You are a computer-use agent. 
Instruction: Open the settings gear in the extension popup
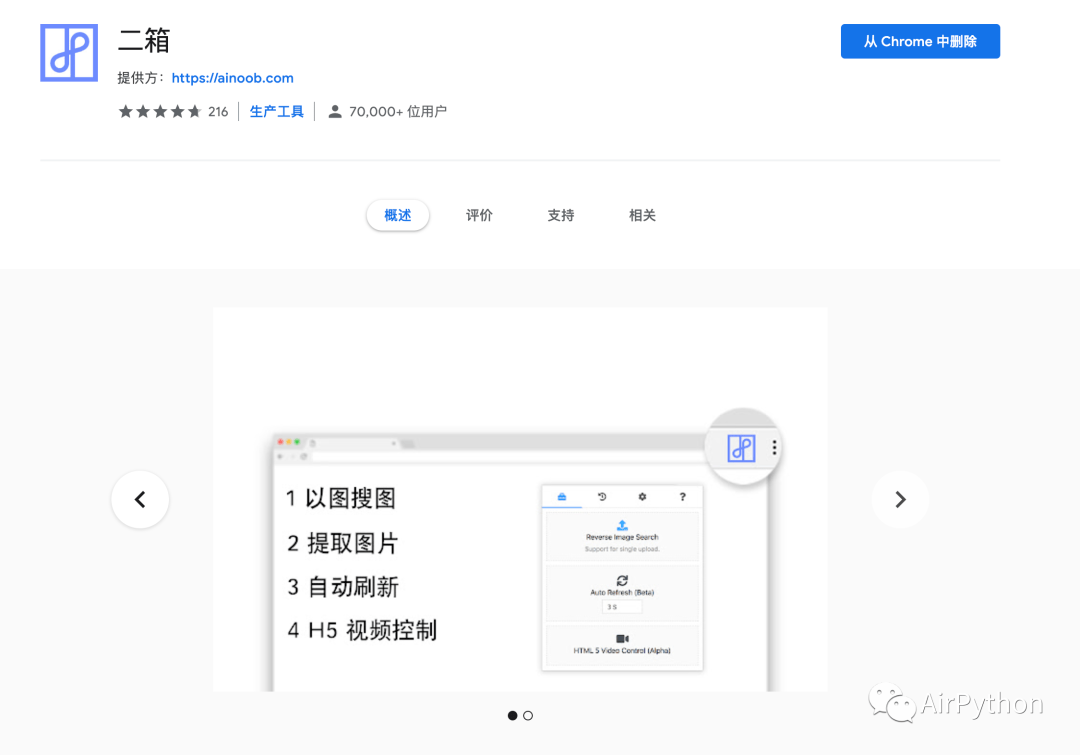tap(642, 496)
